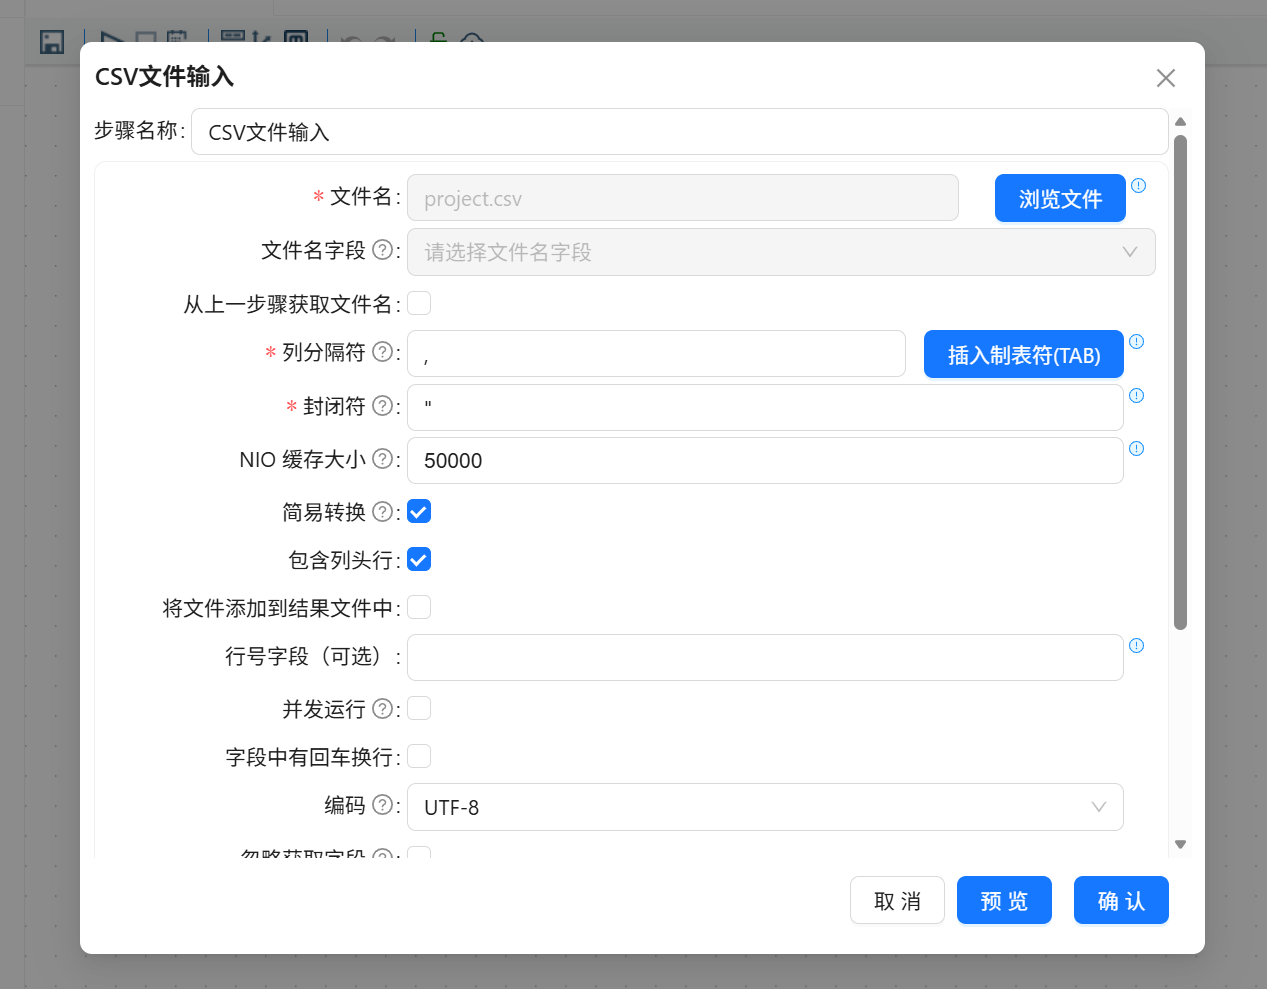Click NIO 缓存大小 field showing 50000
Viewport: 1267px width, 989px height.
765,460
